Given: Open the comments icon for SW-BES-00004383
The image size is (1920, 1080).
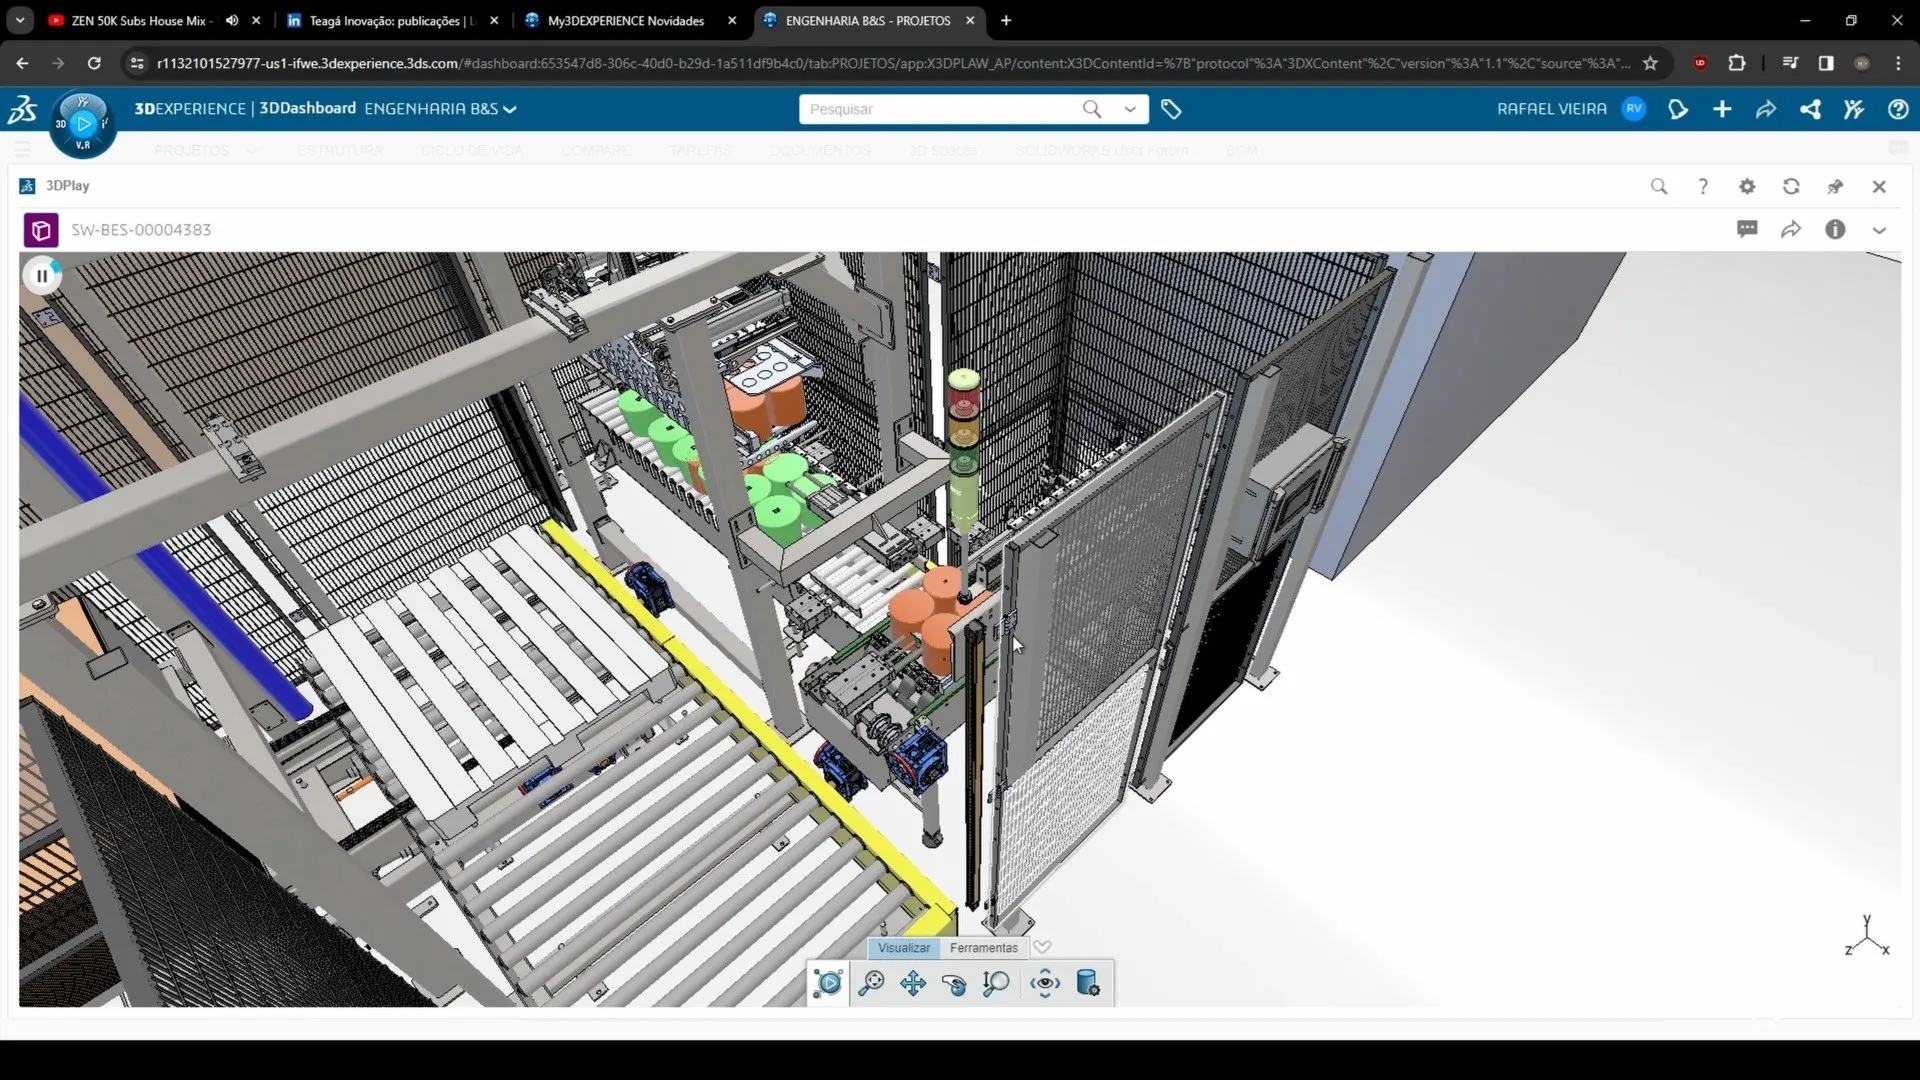Looking at the screenshot, I should tap(1748, 229).
